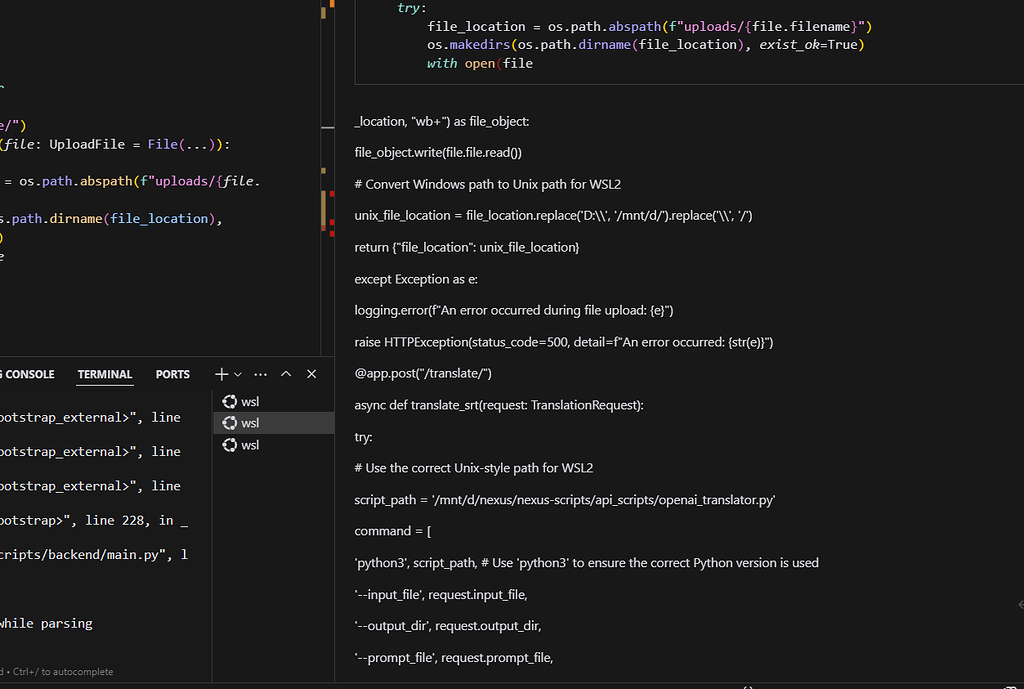1024x689 pixels.
Task: Click the 'file: UploadFile = File(...)' editor line
Action: click(x=115, y=144)
